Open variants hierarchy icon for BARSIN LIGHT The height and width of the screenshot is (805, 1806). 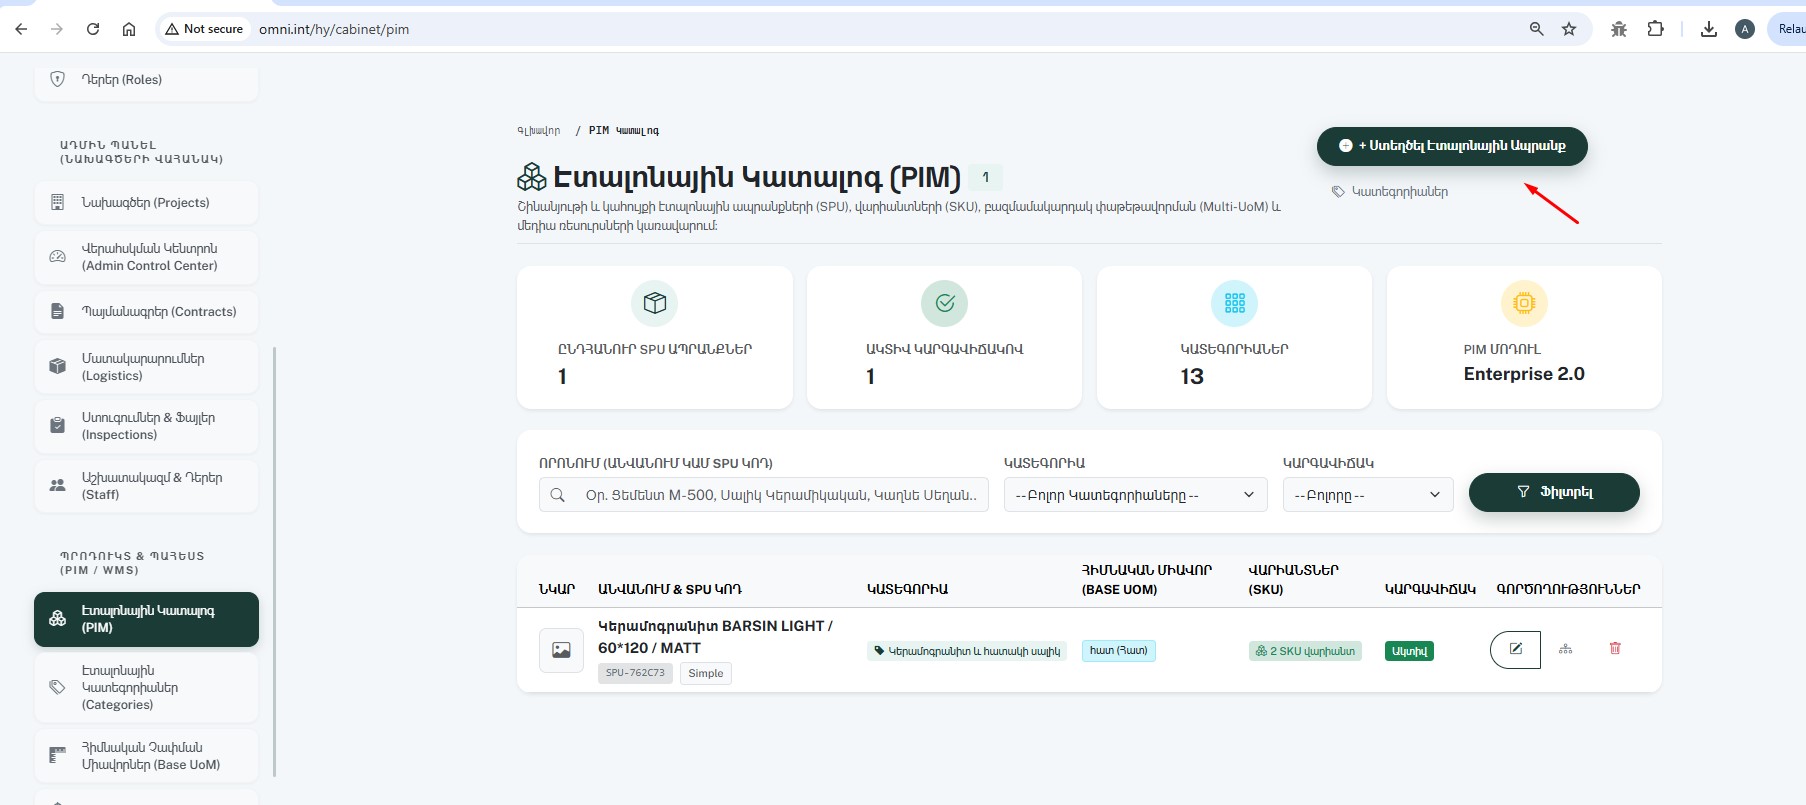(1565, 649)
